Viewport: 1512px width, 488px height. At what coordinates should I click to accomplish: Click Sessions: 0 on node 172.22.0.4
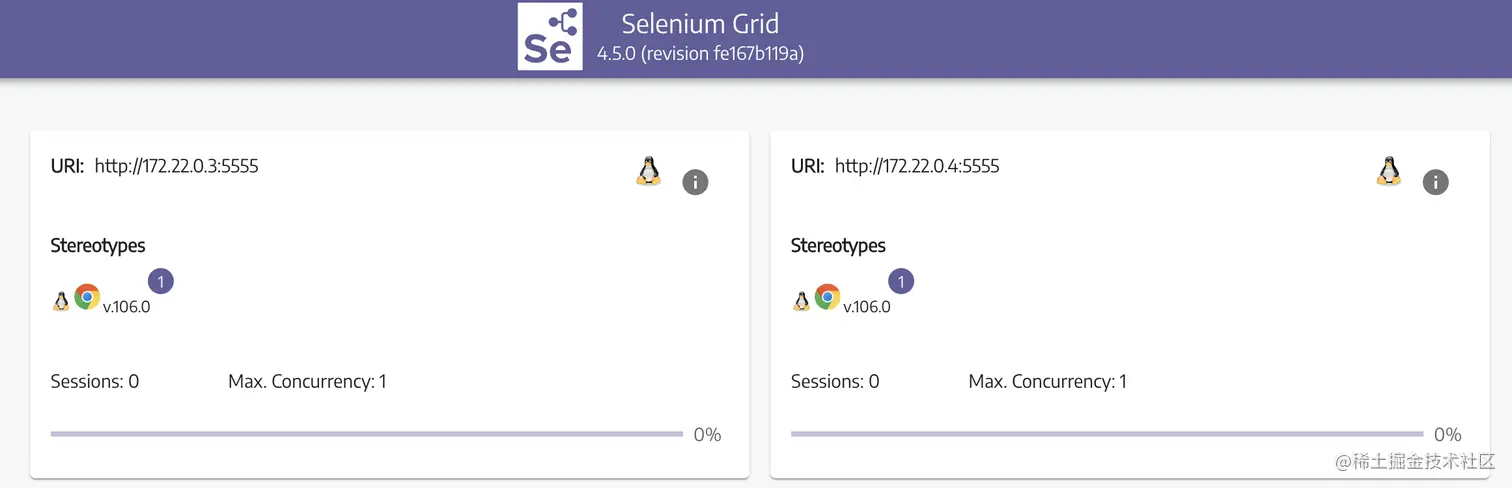click(835, 381)
